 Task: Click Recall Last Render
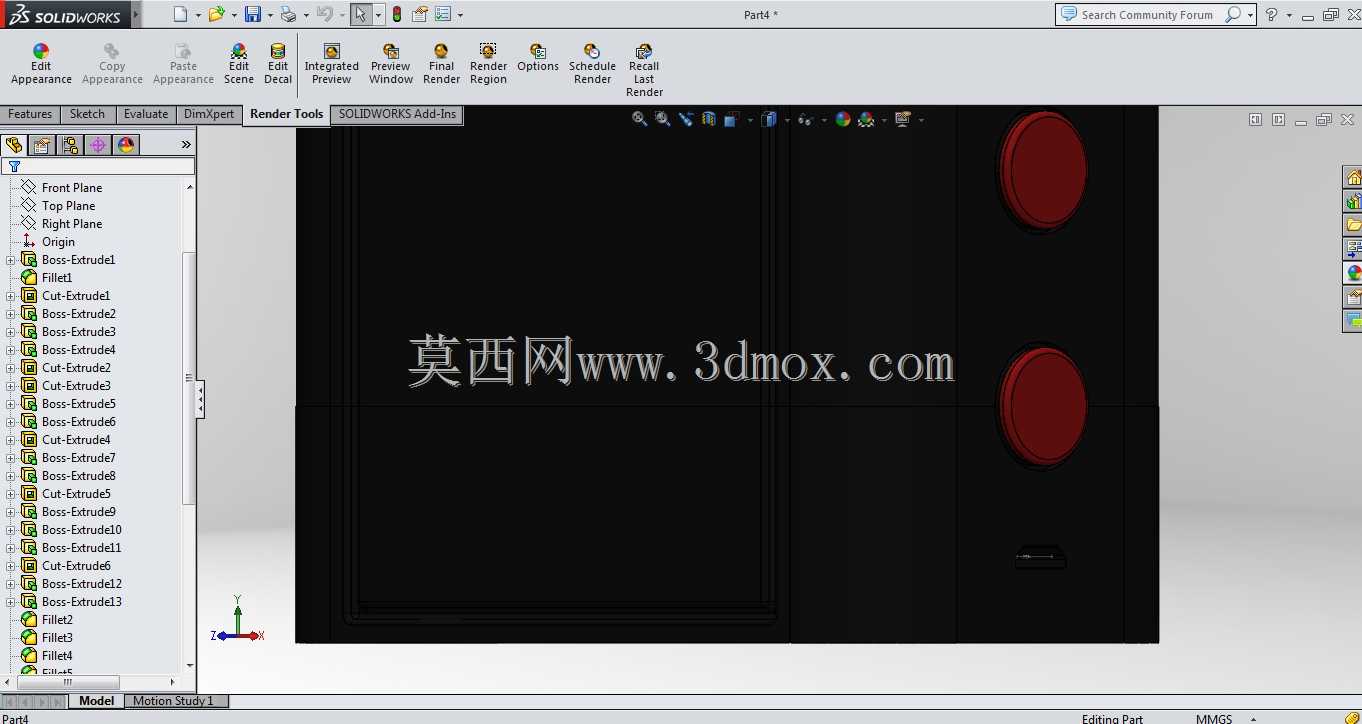(x=644, y=71)
